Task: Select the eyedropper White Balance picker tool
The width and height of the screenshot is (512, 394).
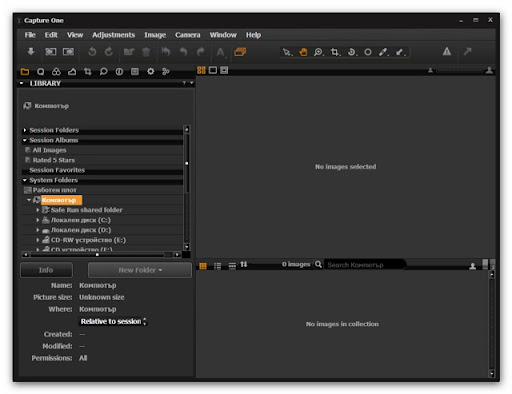Action: (383, 52)
